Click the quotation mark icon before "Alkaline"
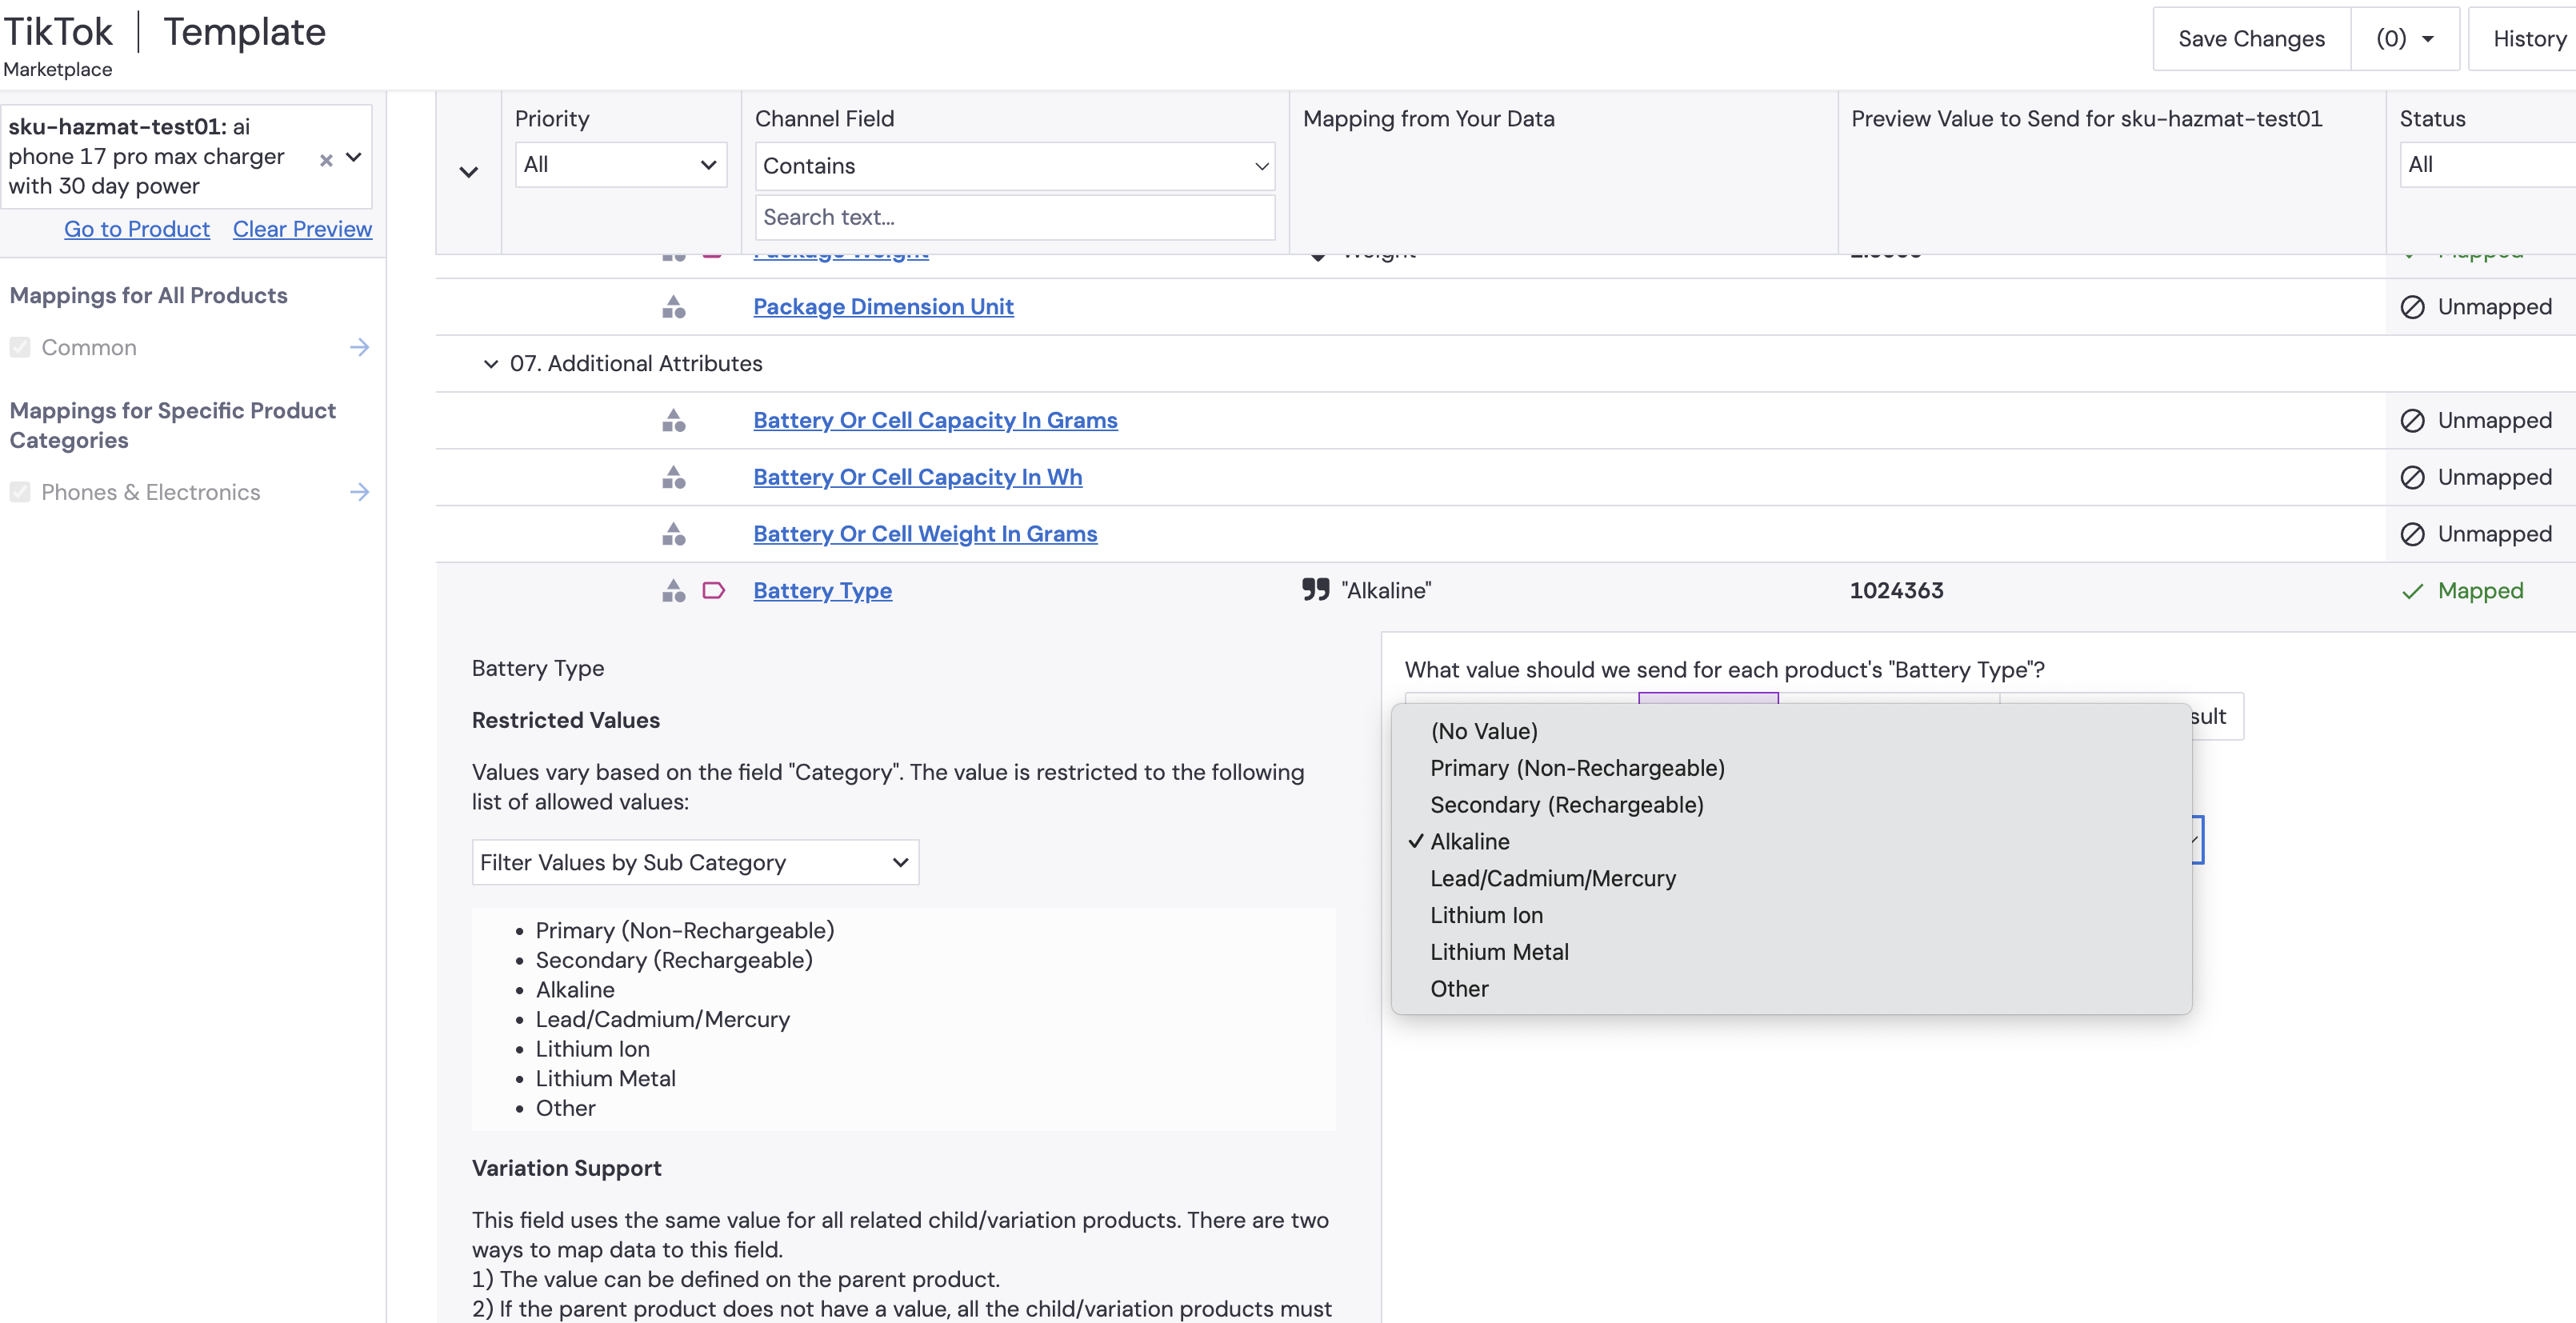Image resolution: width=2576 pixels, height=1323 pixels. coord(1315,590)
